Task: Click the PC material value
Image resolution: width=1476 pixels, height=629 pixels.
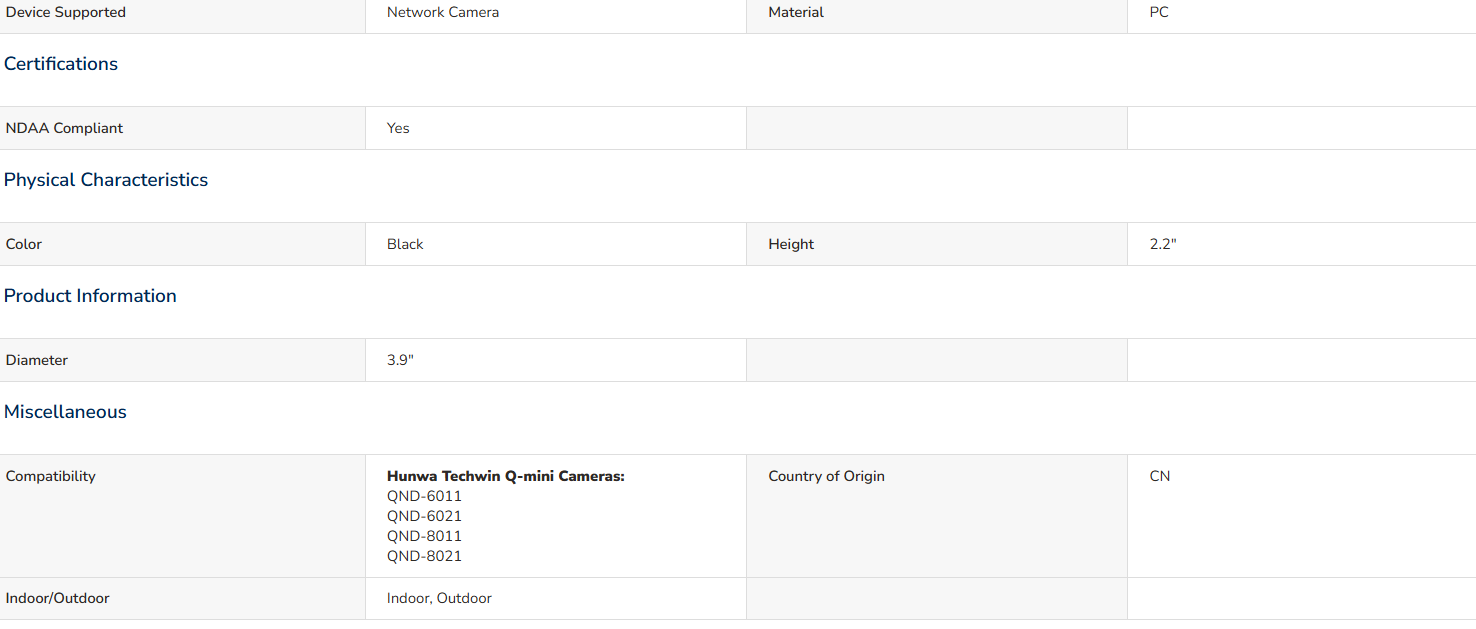Action: (x=1159, y=12)
